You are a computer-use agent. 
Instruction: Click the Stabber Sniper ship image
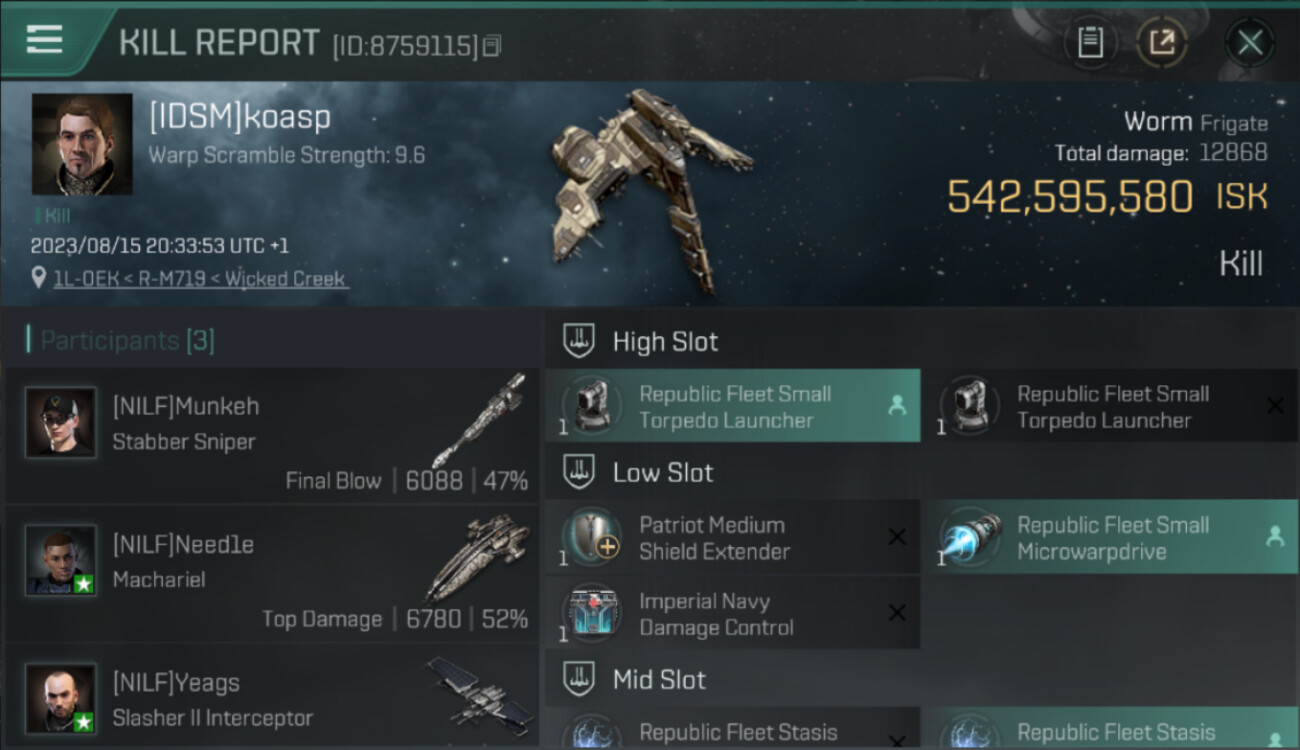pyautogui.click(x=479, y=420)
